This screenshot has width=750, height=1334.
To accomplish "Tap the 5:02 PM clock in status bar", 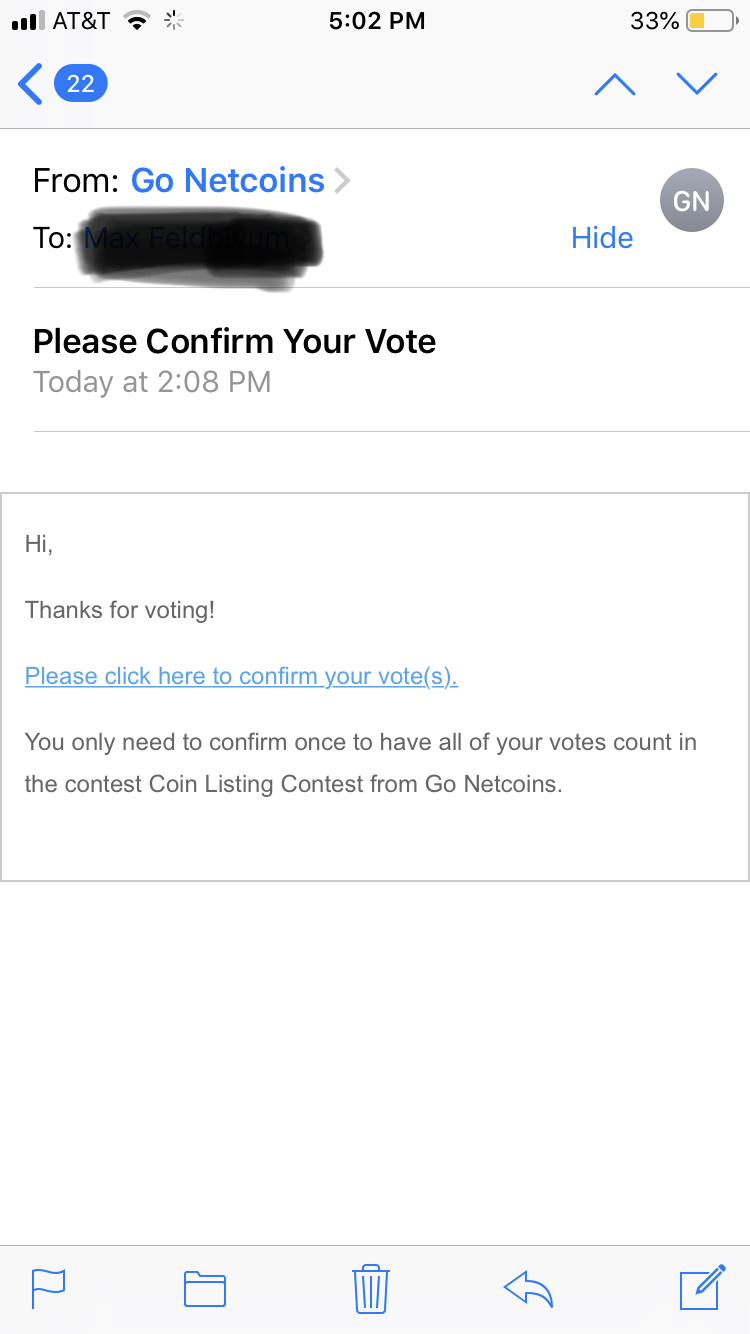I will tap(377, 21).
